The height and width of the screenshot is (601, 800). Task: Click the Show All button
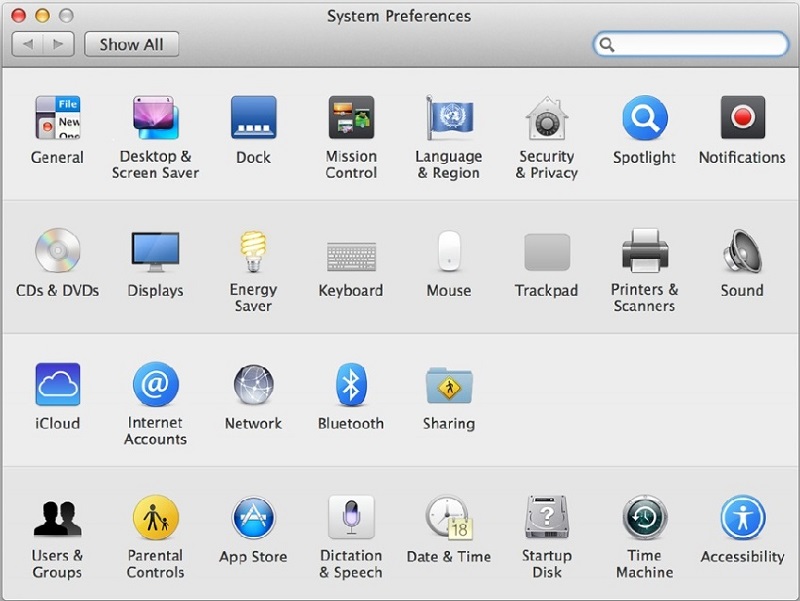131,44
